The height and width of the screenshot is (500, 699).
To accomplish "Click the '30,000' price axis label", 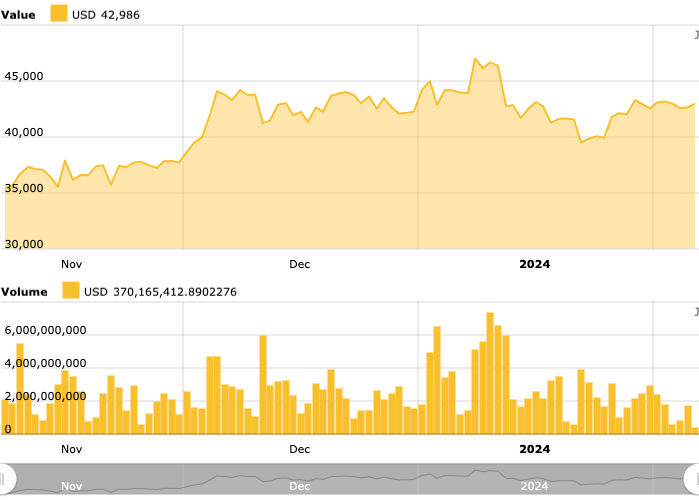I will [x=24, y=244].
